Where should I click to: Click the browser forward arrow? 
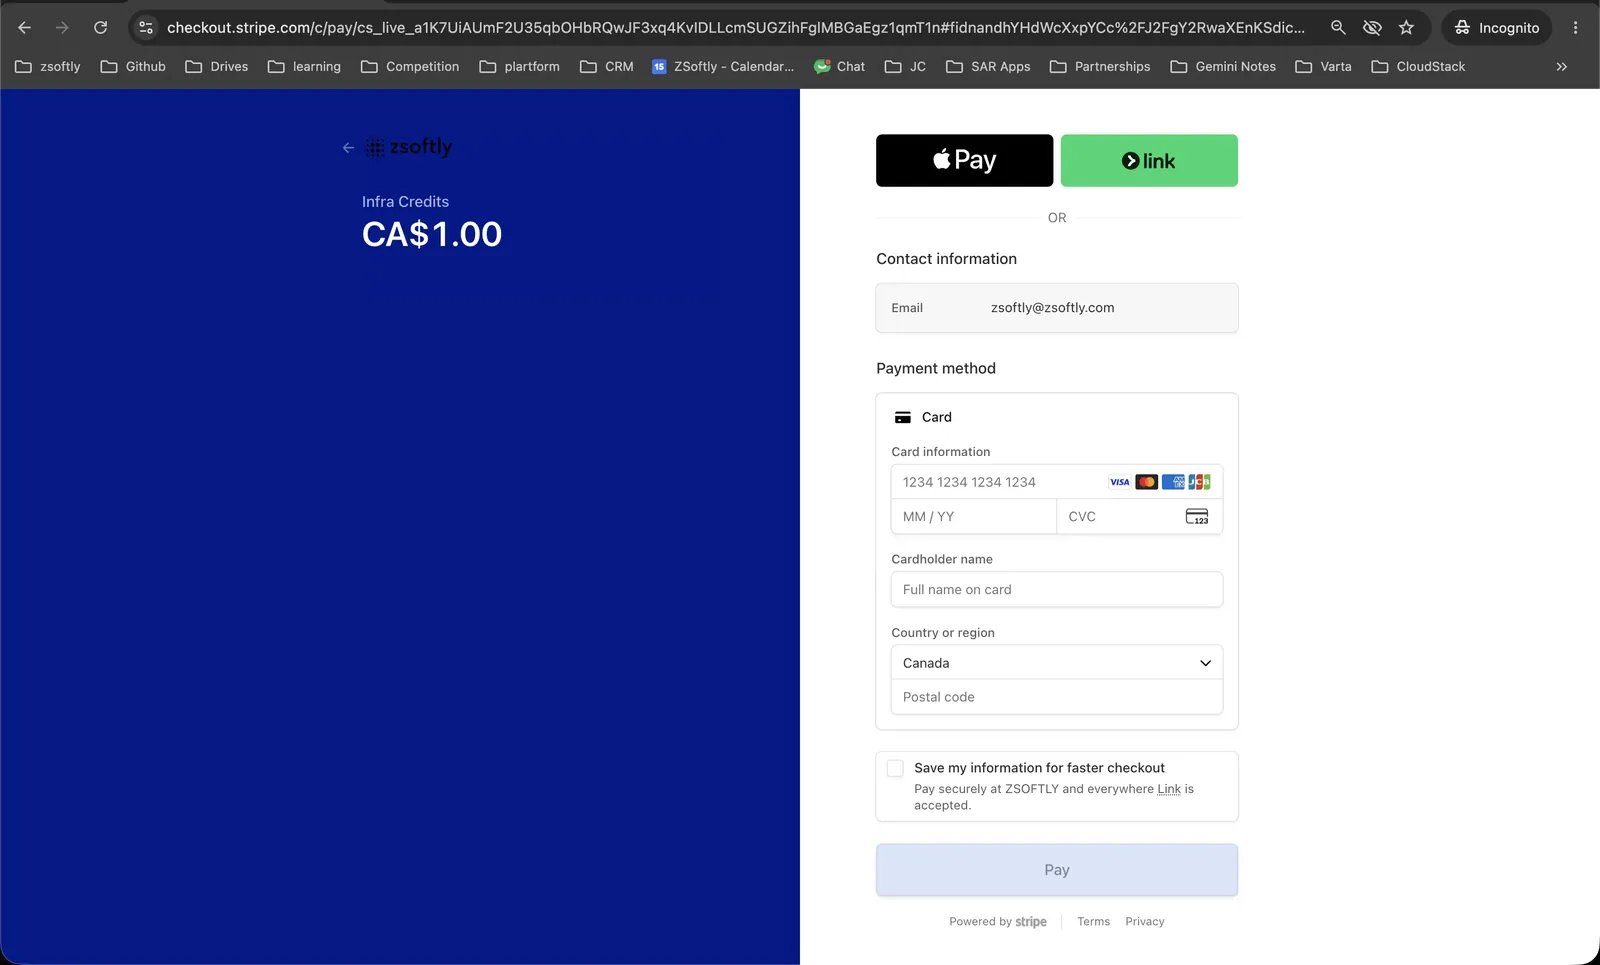(62, 28)
